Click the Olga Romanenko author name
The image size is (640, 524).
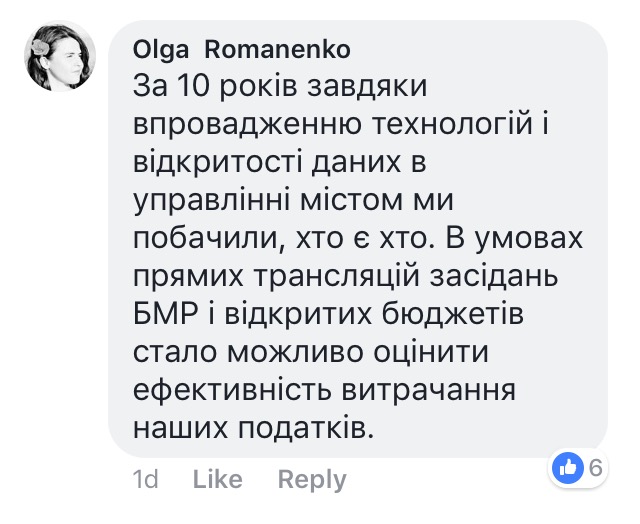pyautogui.click(x=242, y=50)
